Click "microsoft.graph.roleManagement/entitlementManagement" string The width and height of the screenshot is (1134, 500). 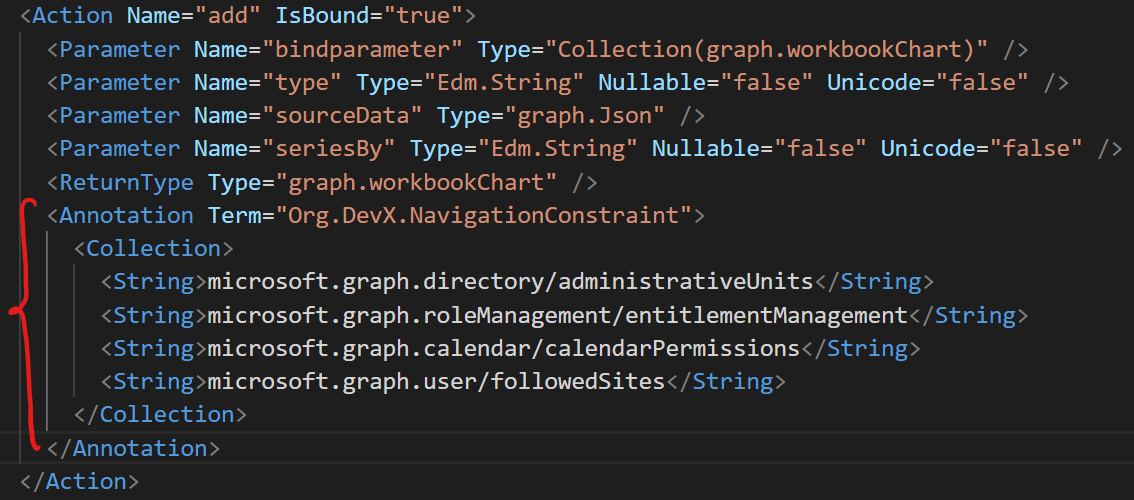point(558,315)
